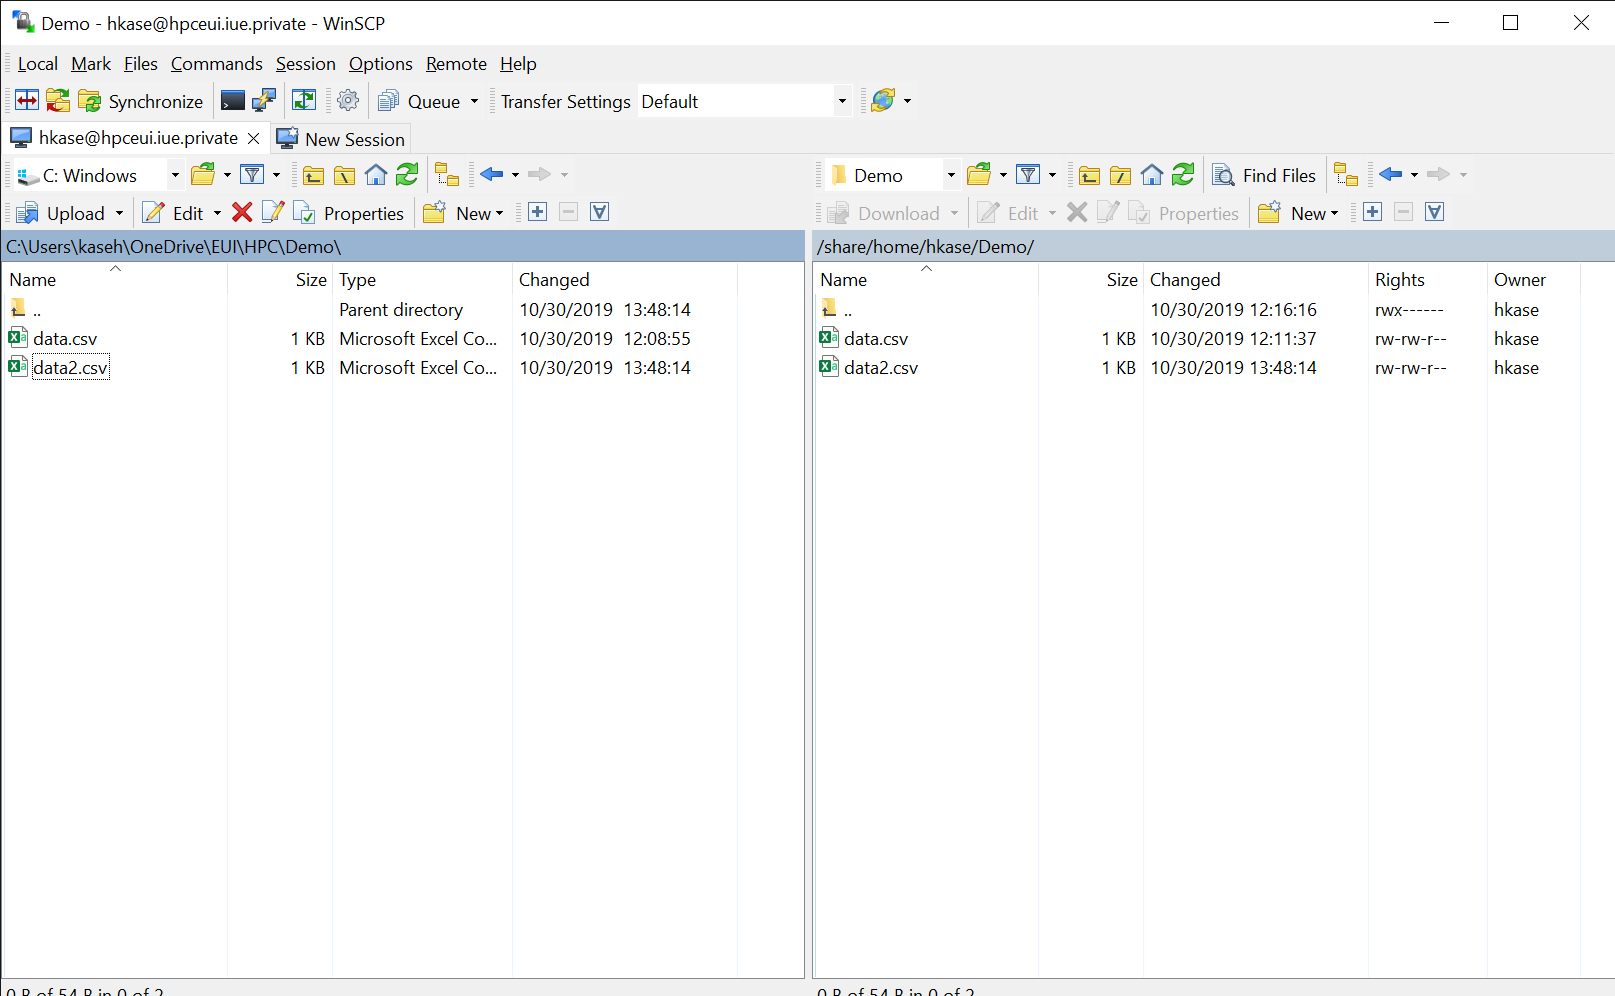The image size is (1615, 996).
Task: Open the Session menu
Action: (306, 64)
